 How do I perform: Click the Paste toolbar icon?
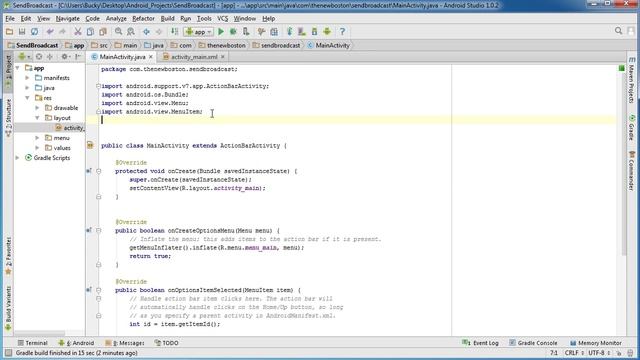(103, 31)
